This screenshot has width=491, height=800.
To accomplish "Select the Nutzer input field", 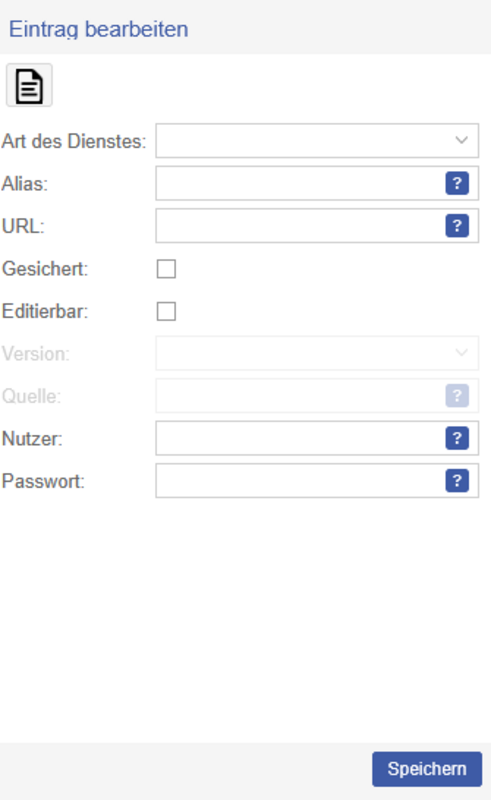I will click(x=300, y=438).
